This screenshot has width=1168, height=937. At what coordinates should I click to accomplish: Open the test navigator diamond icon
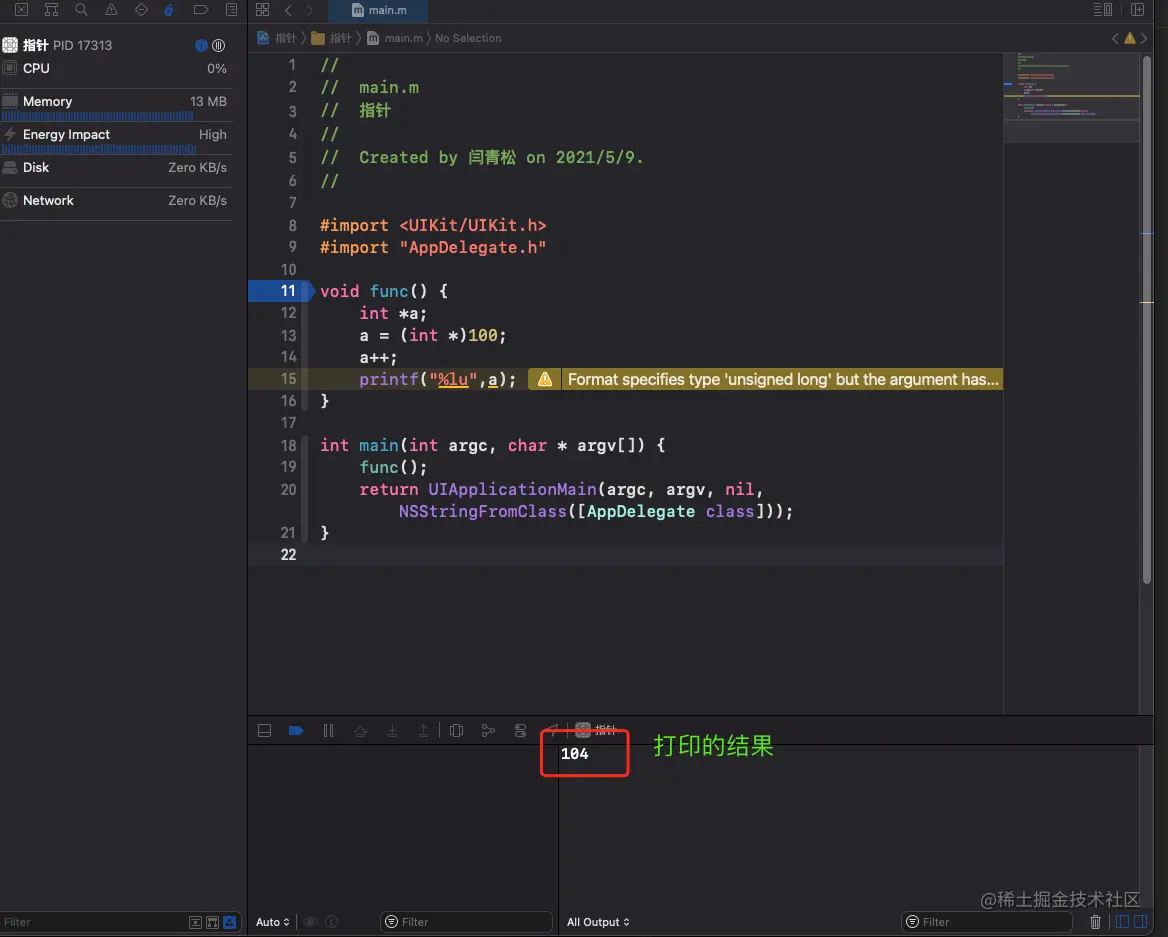(141, 10)
